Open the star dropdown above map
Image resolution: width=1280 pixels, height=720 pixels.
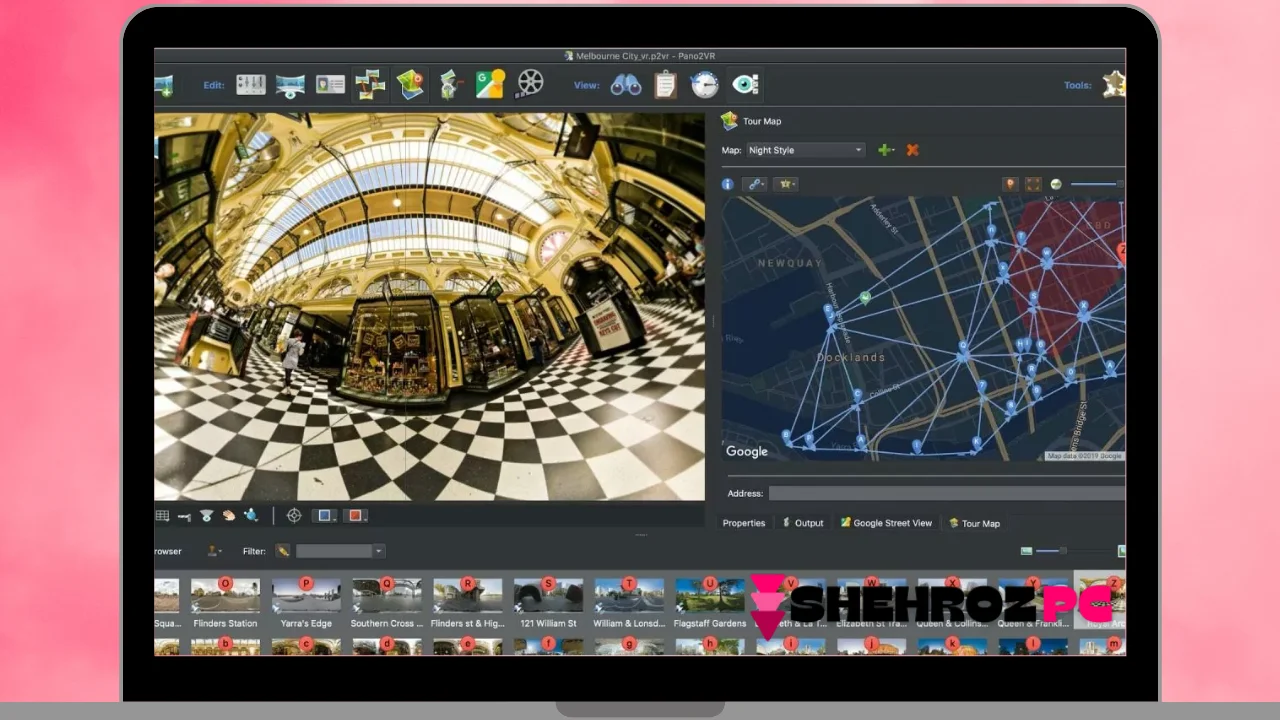pyautogui.click(x=785, y=184)
